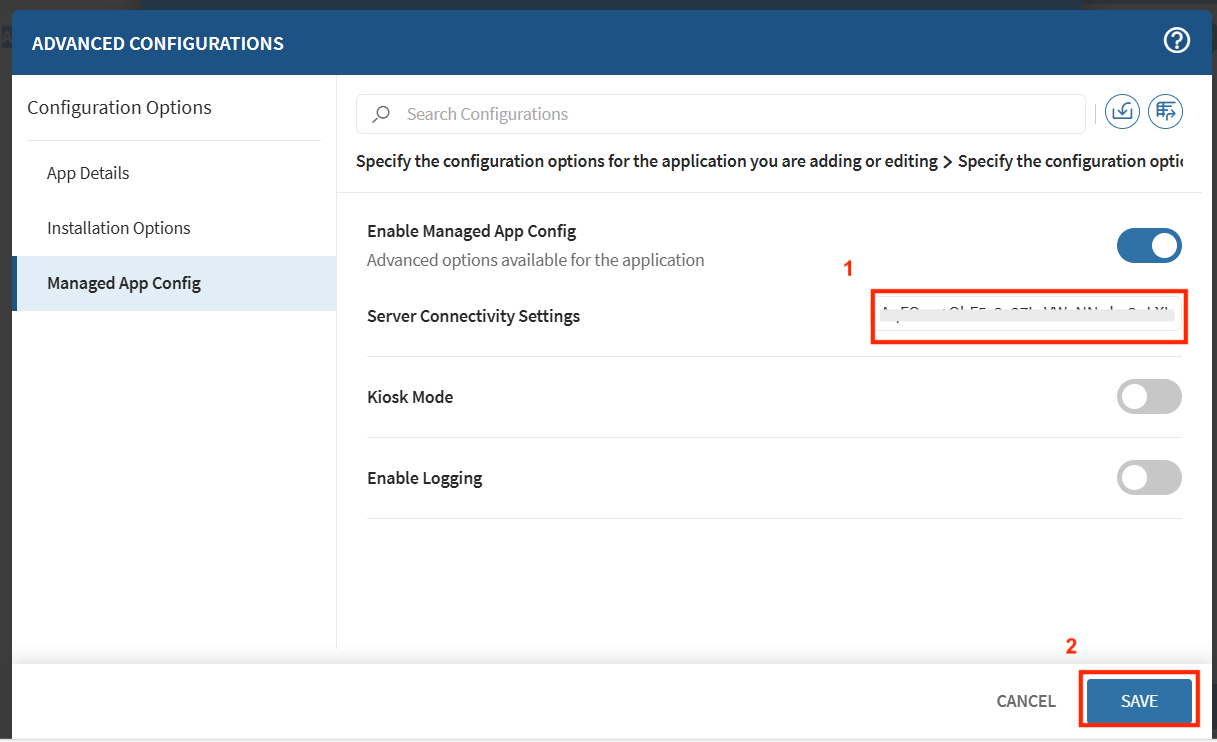This screenshot has width=1217, height=742.
Task: Disable the Enable Managed App Config toggle
Action: point(1149,245)
